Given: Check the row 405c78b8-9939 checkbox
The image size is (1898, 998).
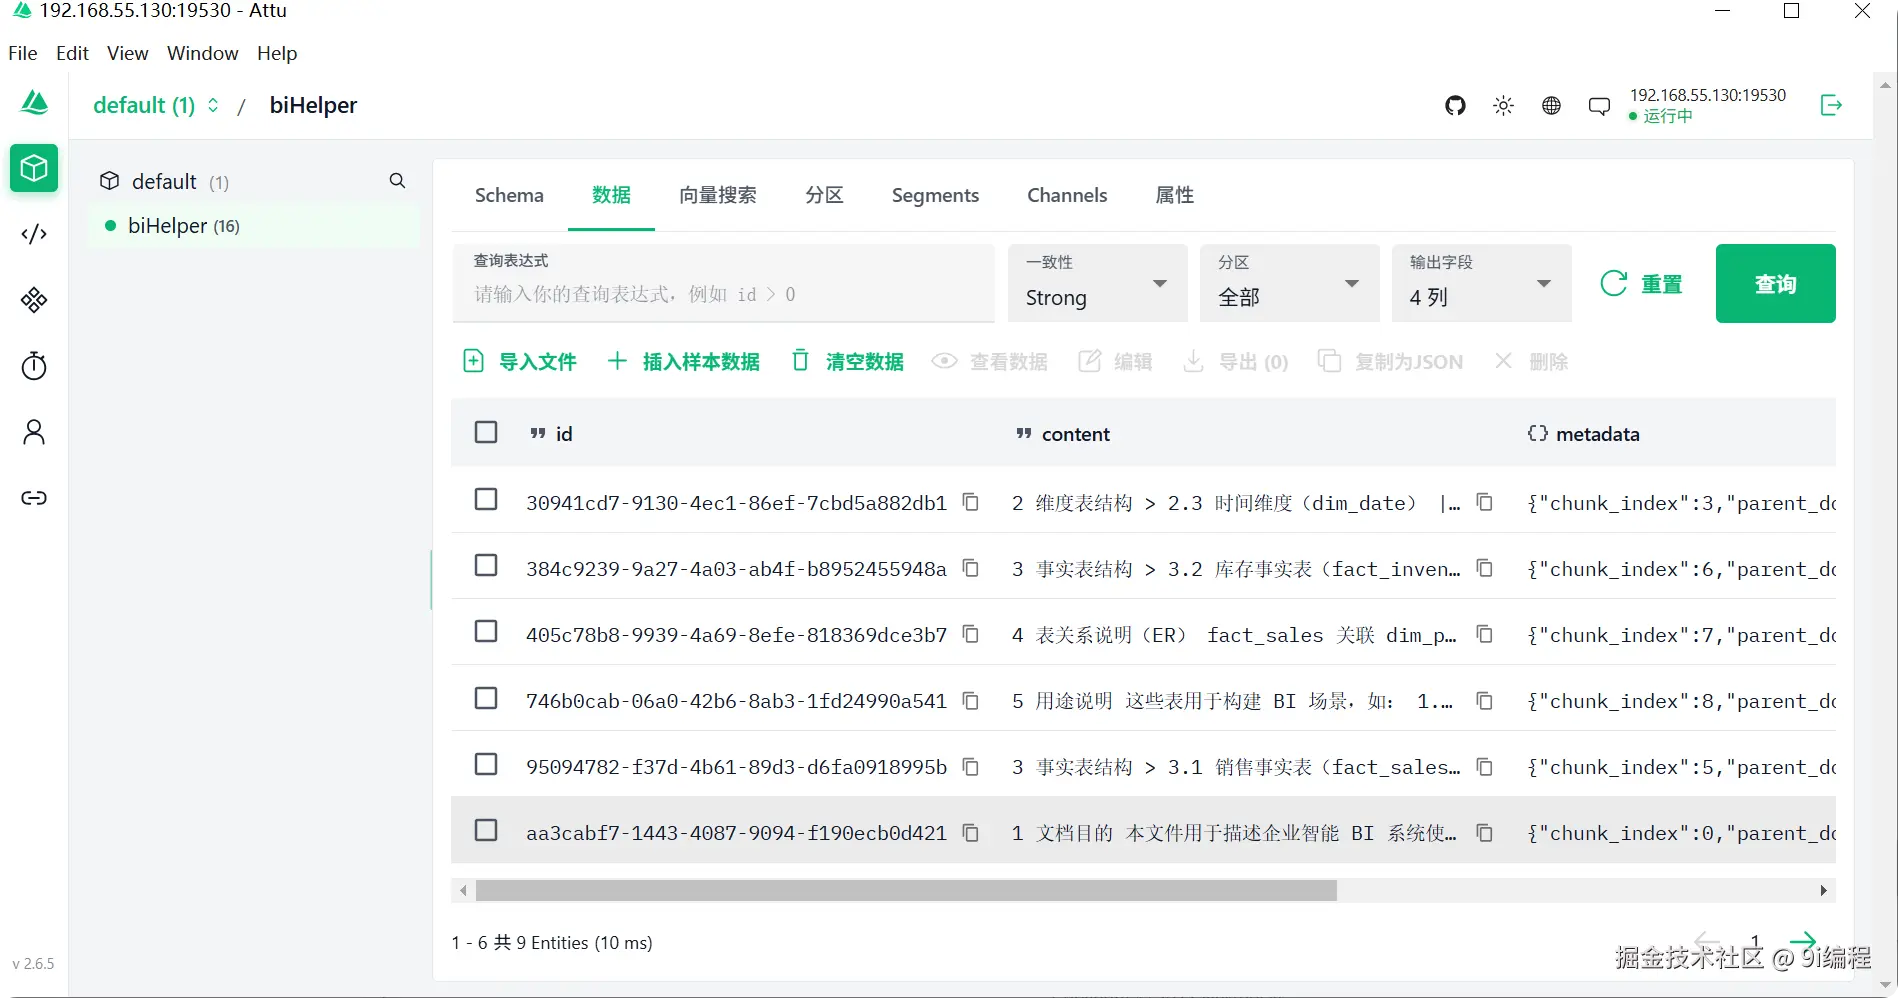Looking at the screenshot, I should tap(486, 631).
